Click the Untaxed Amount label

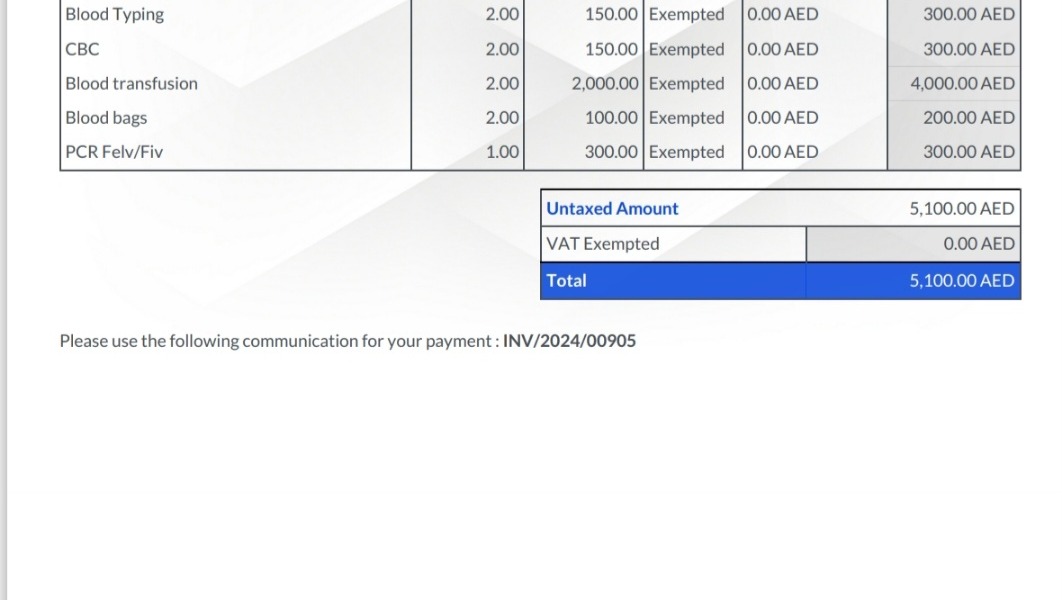pyautogui.click(x=612, y=209)
